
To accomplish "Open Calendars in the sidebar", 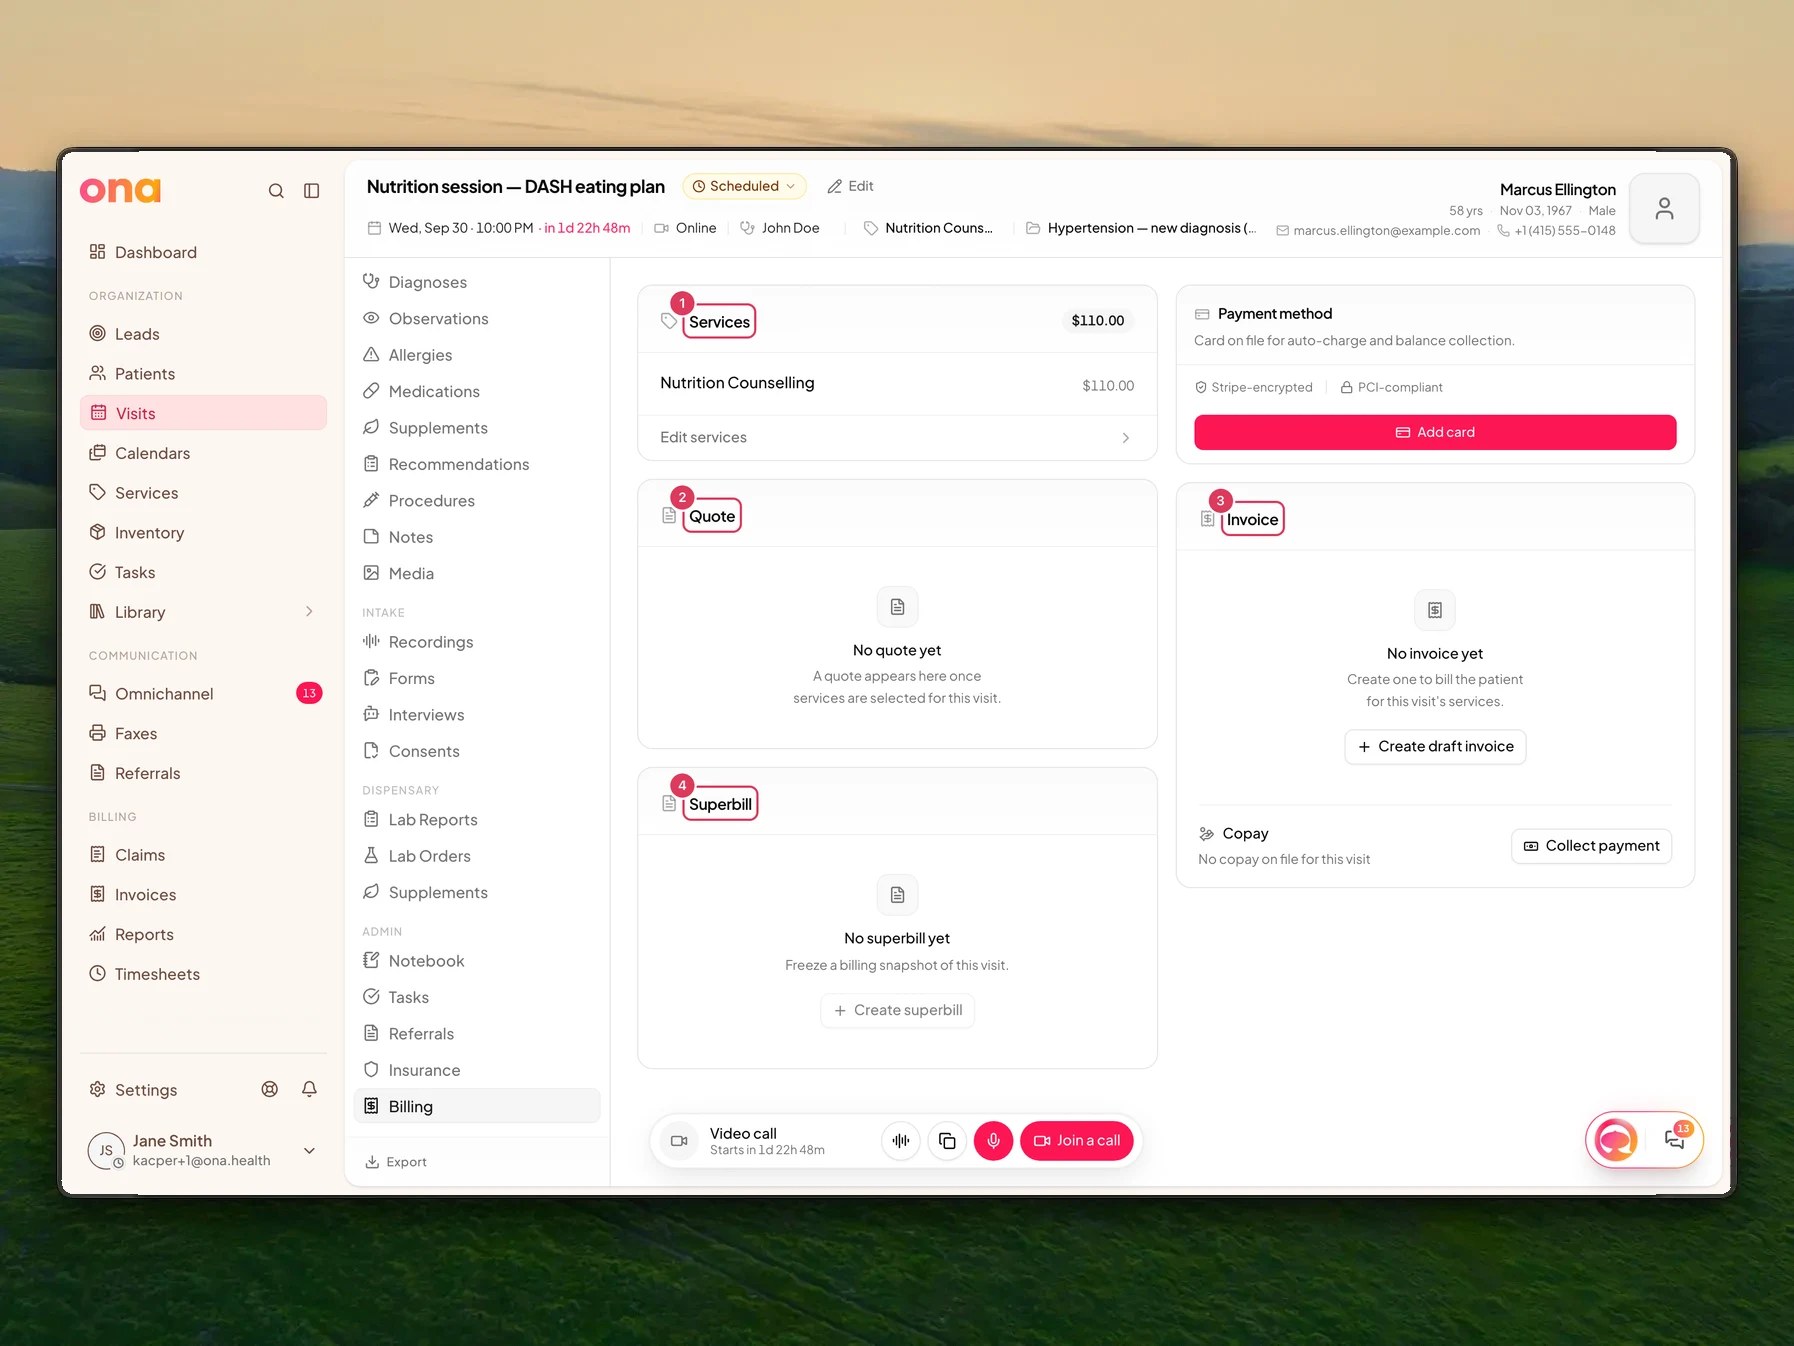I will coord(203,453).
